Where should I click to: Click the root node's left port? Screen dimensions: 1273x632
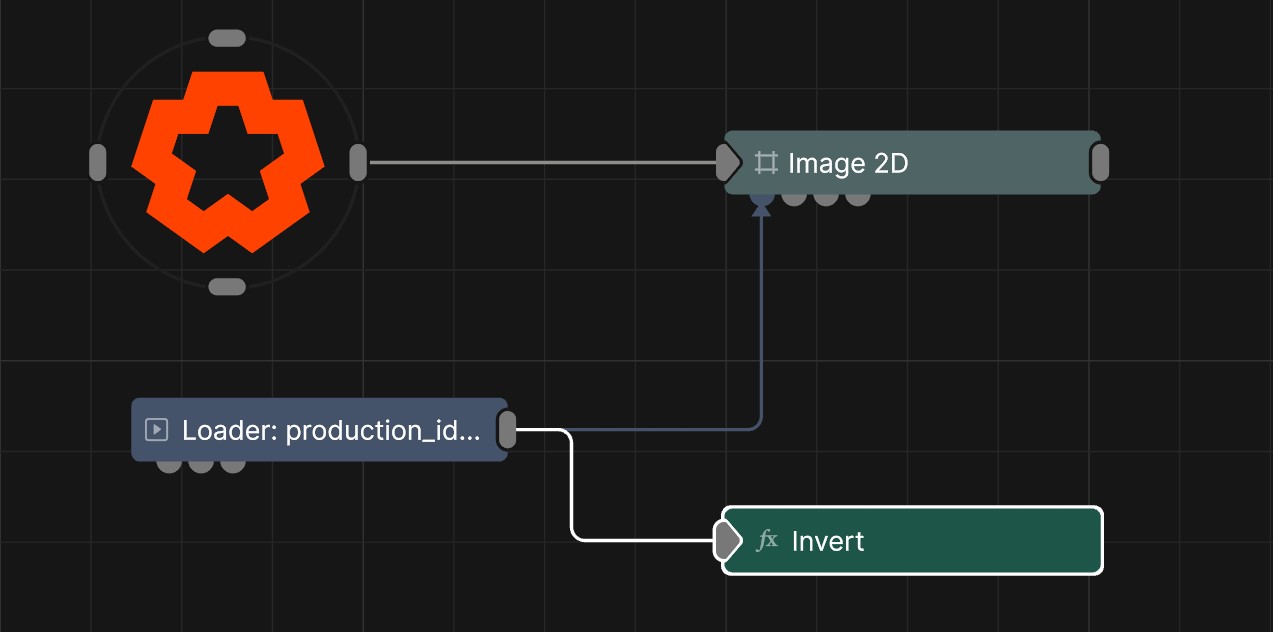tap(97, 163)
